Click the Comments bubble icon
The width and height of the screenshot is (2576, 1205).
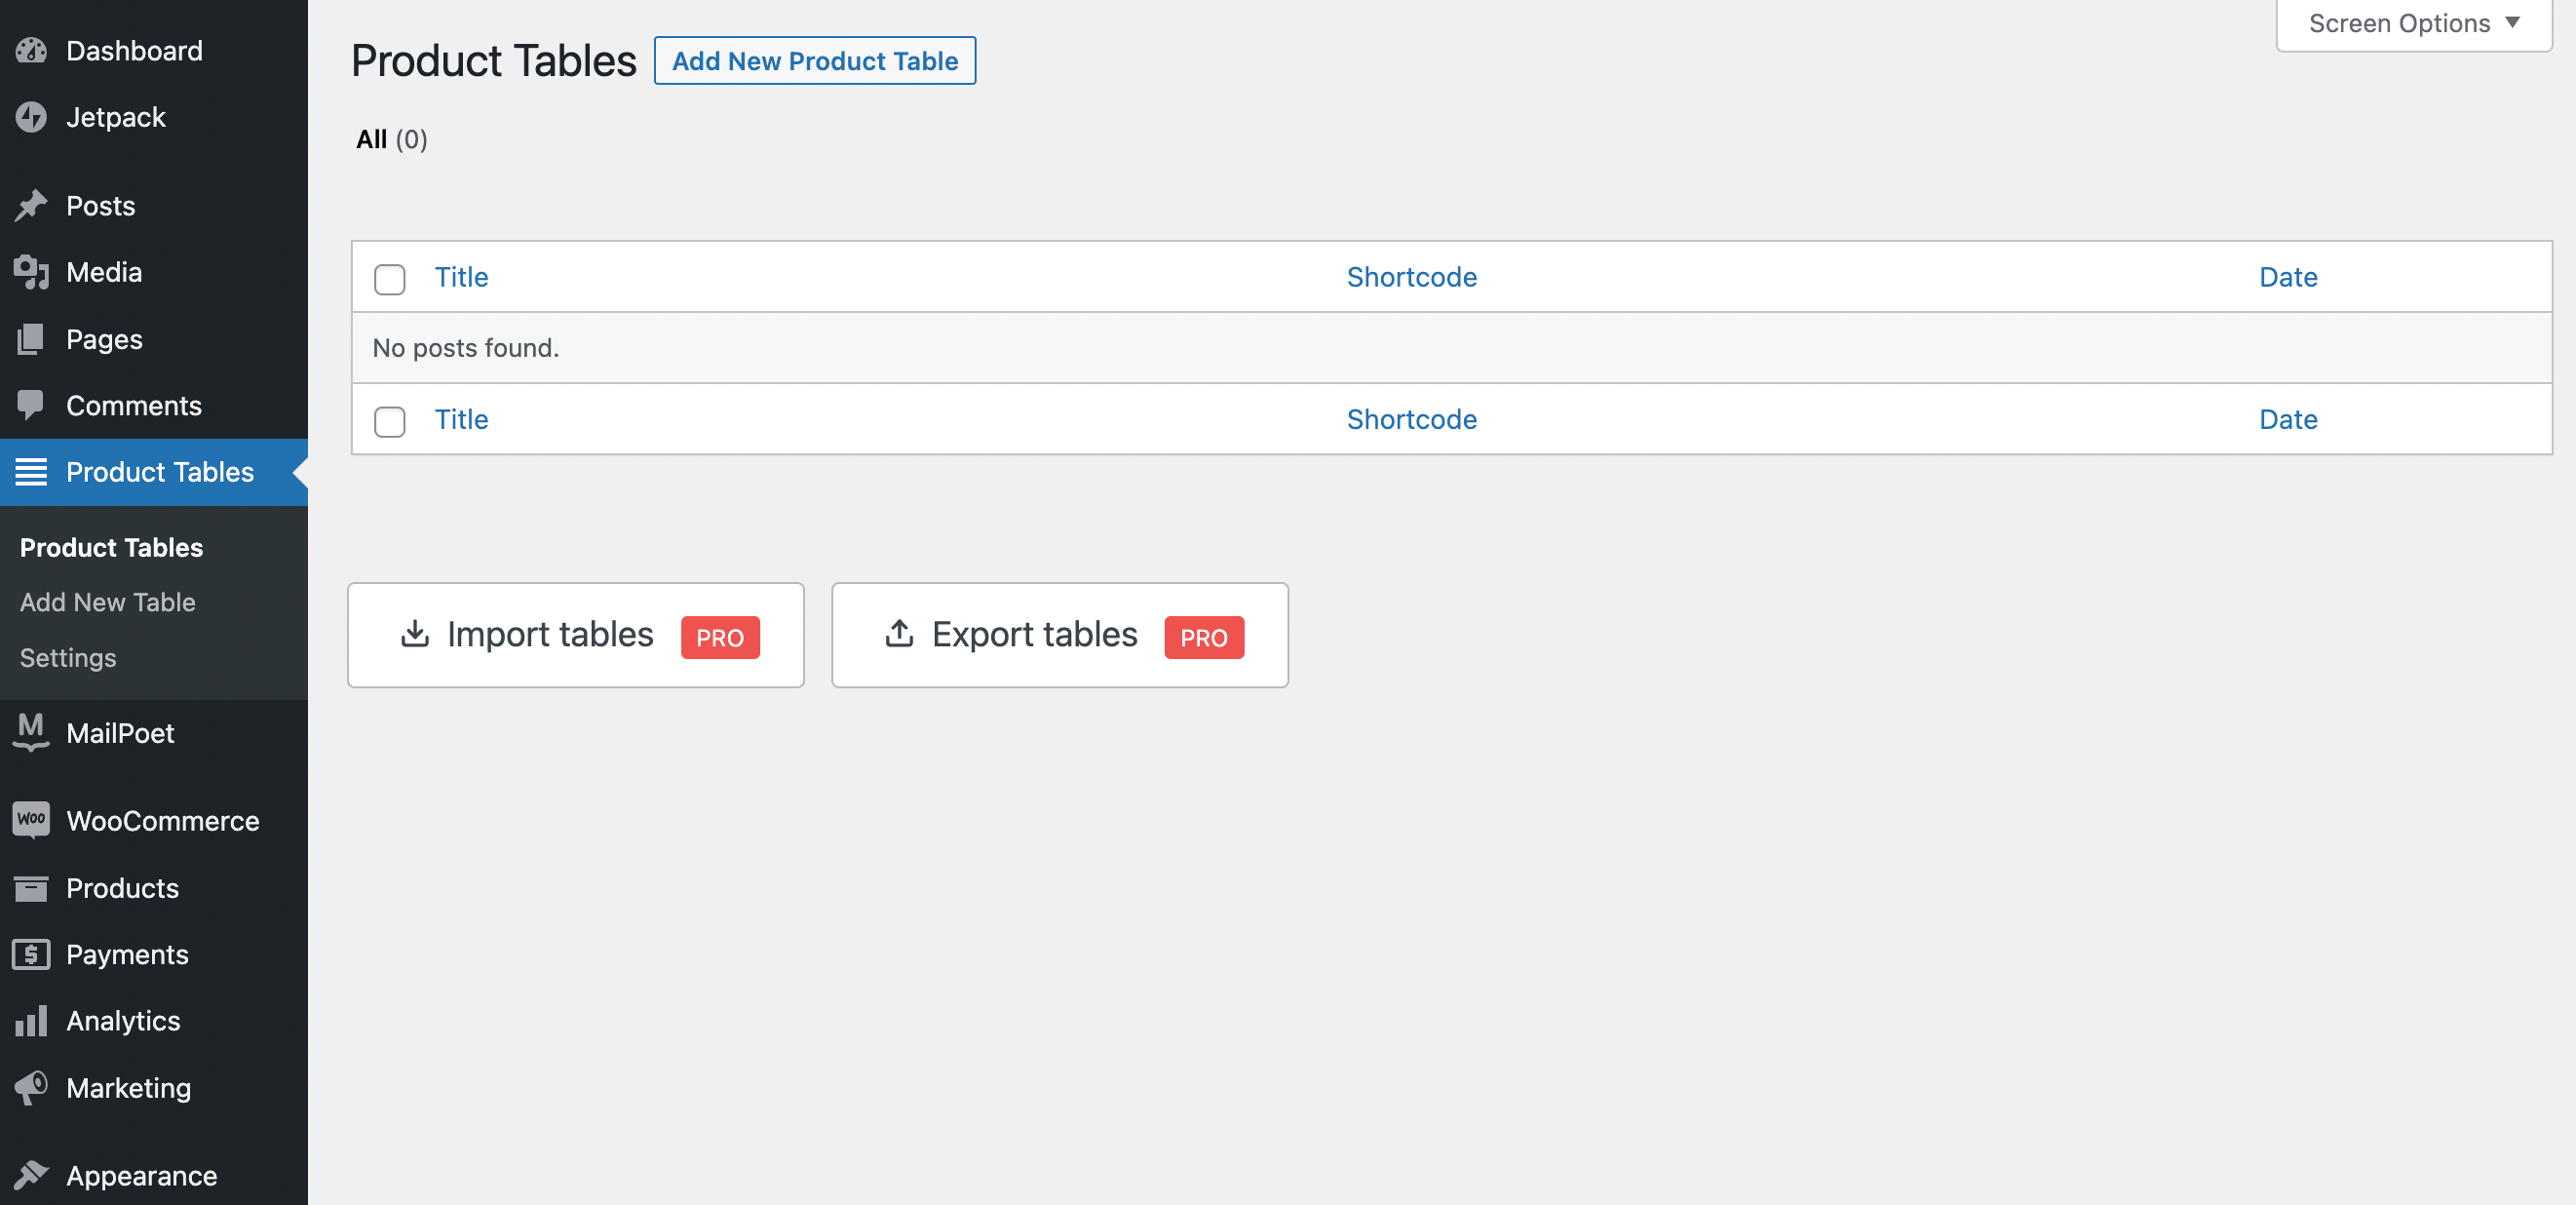pyautogui.click(x=31, y=405)
